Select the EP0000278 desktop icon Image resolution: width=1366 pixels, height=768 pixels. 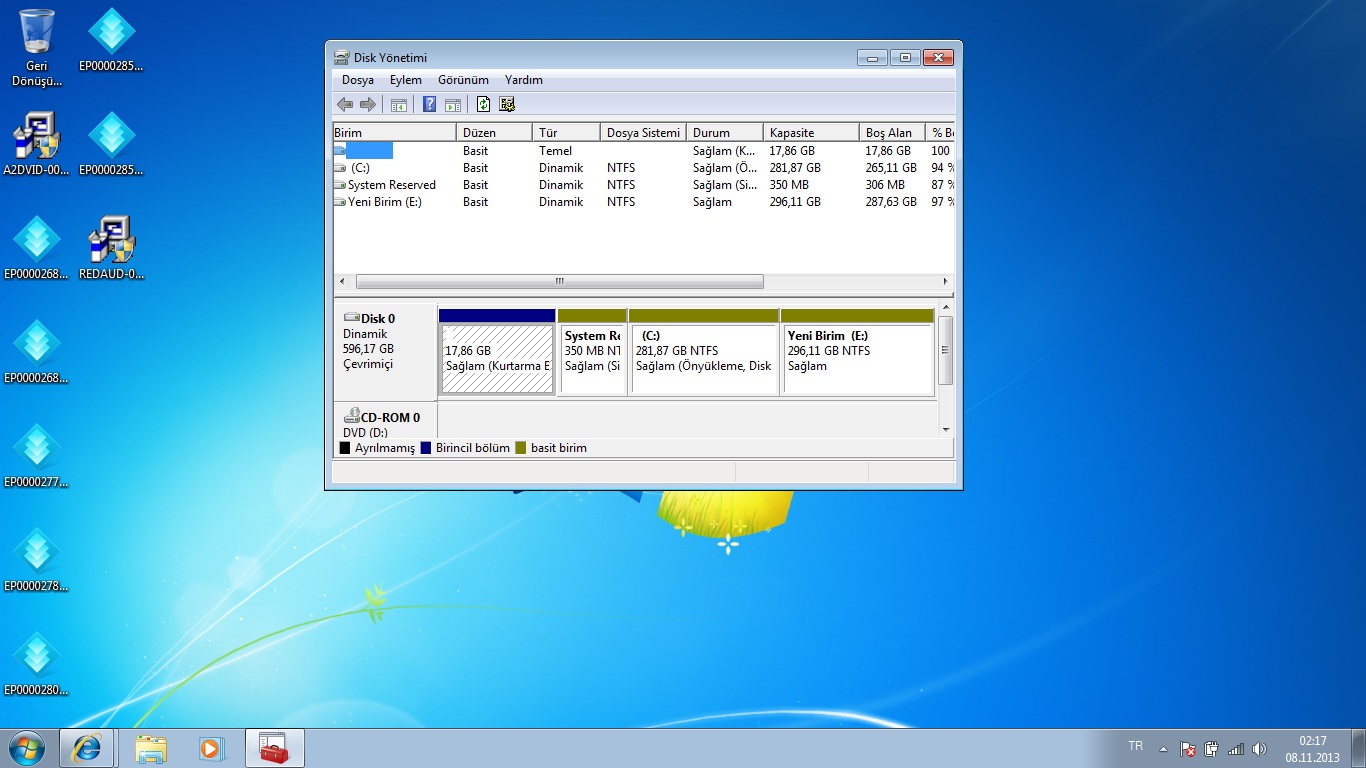(37, 560)
